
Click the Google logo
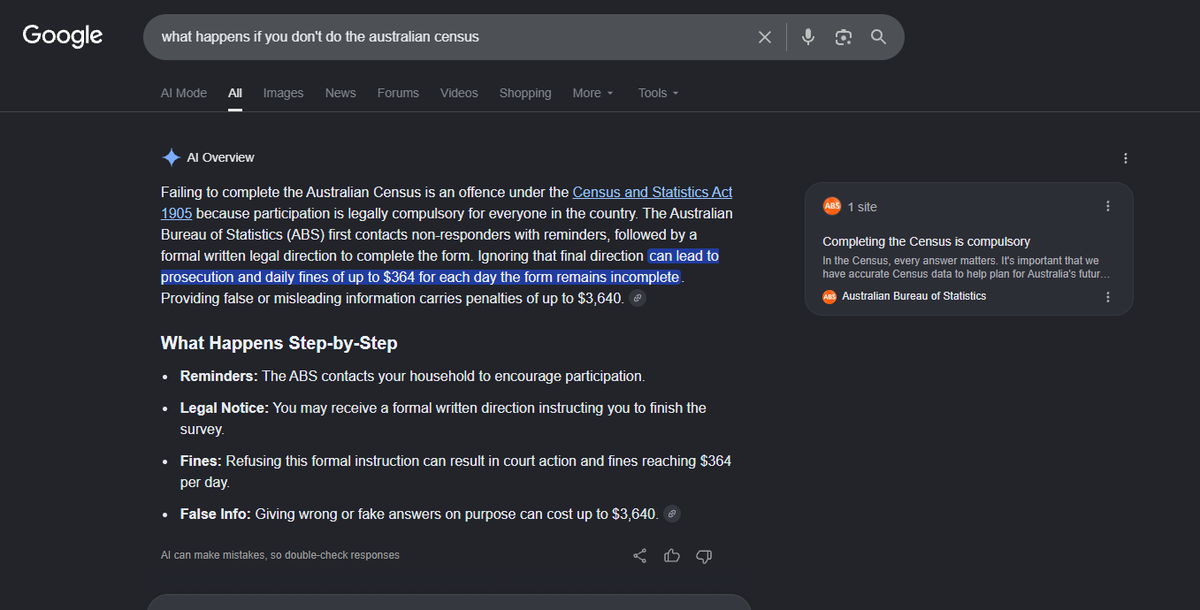coord(62,36)
